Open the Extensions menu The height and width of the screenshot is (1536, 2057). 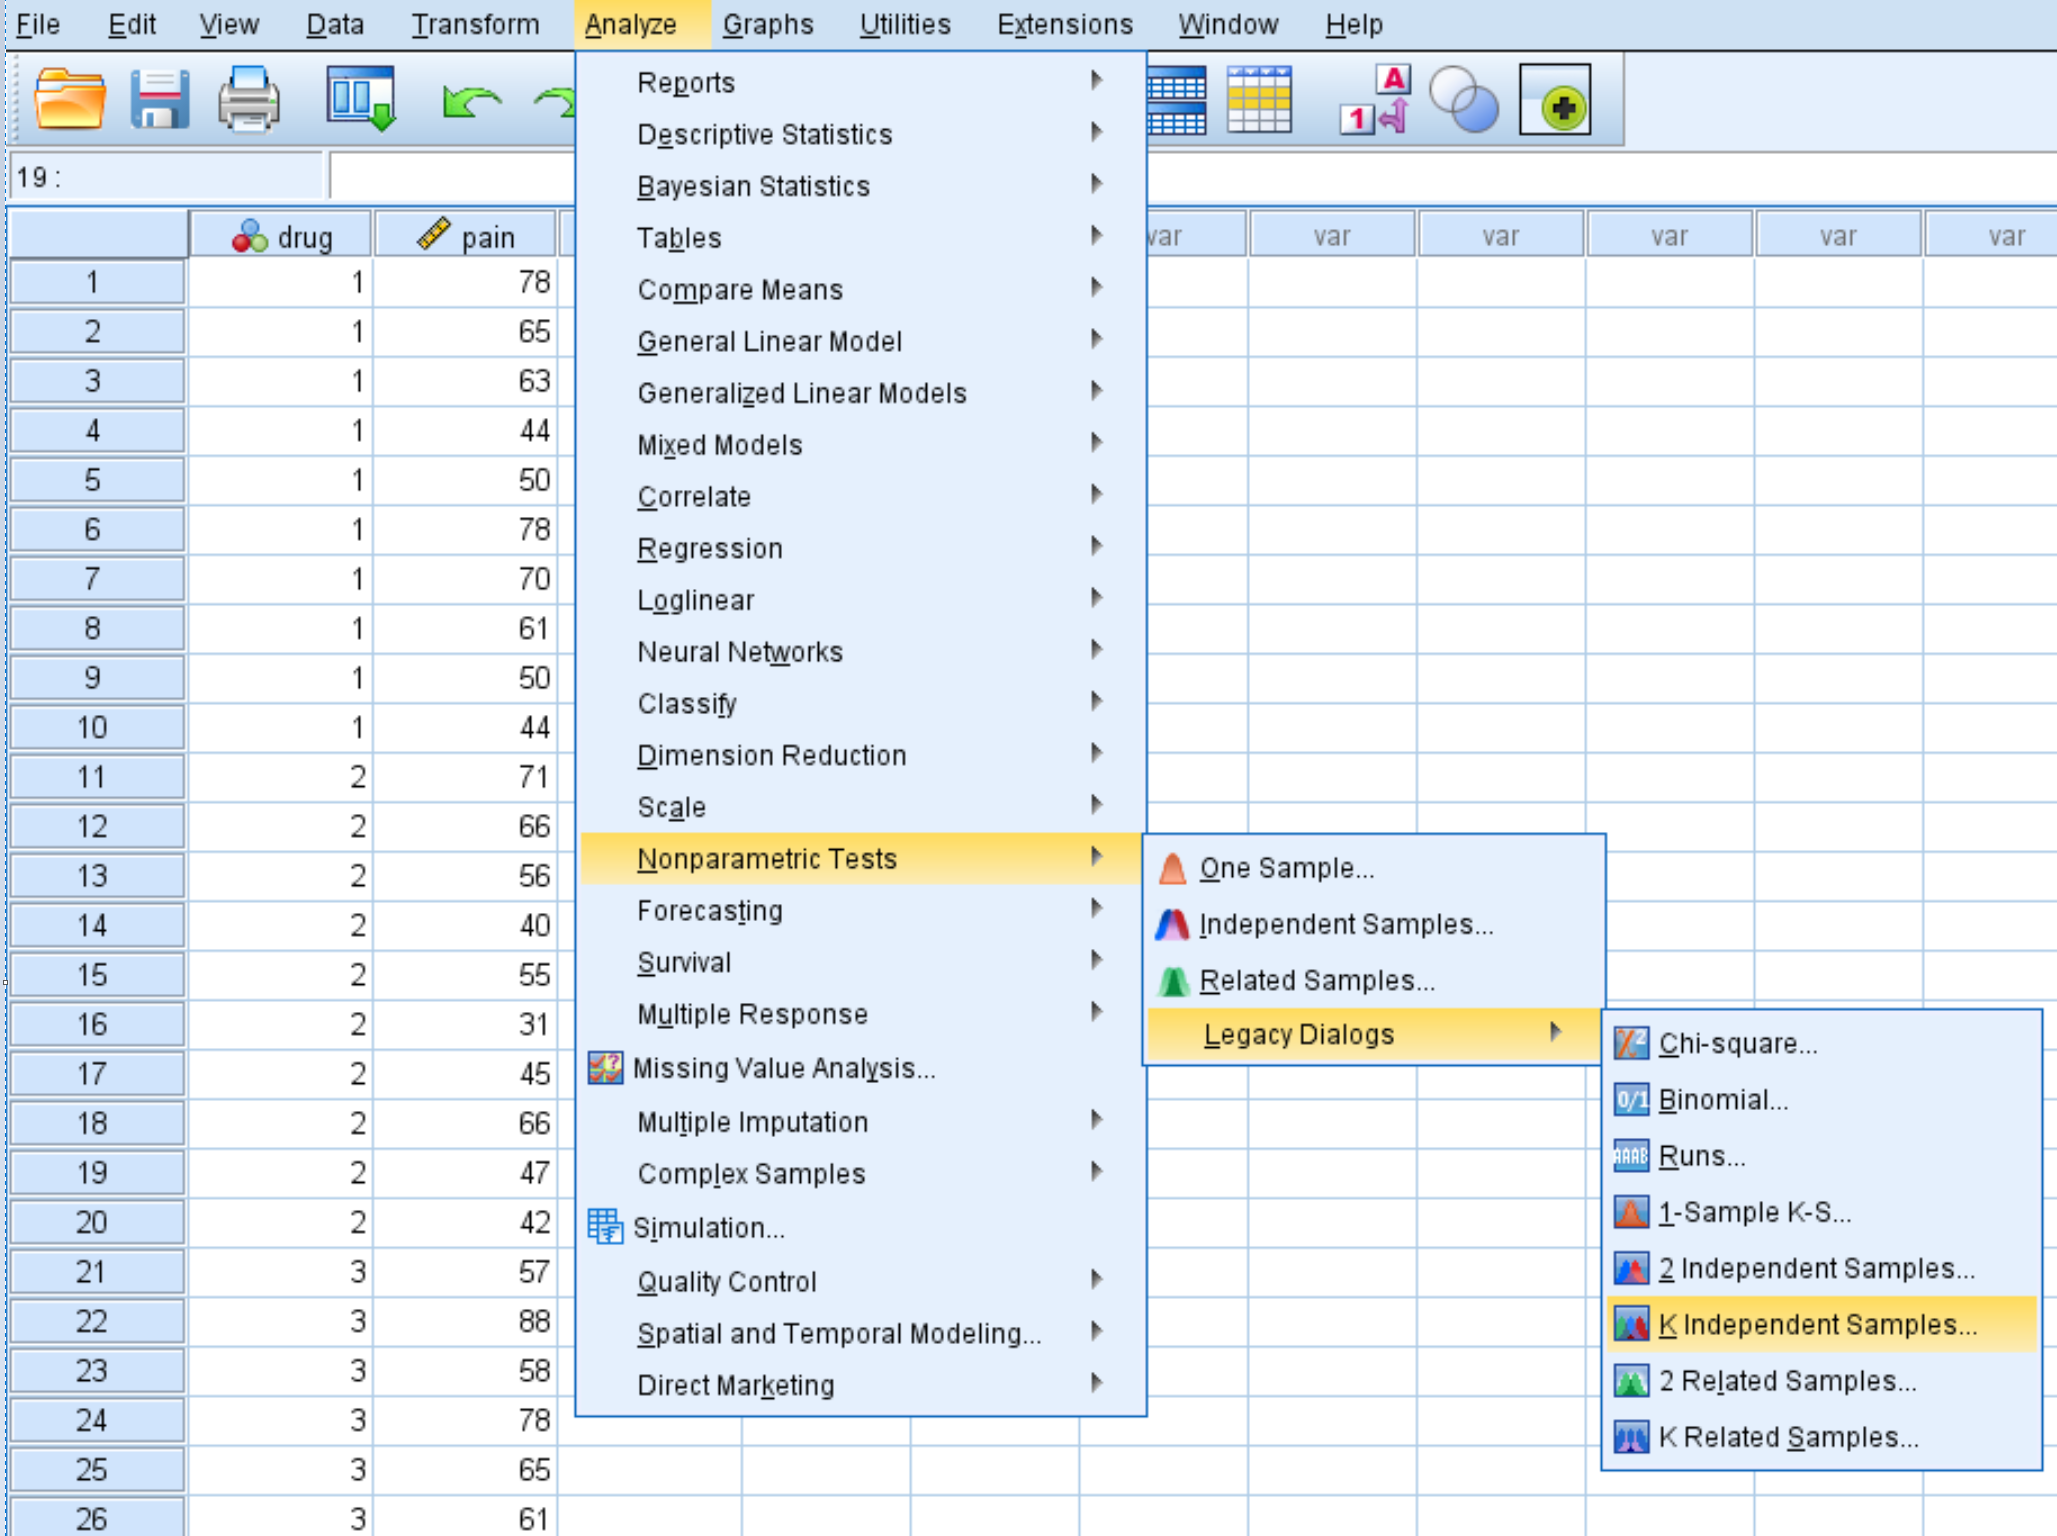[1065, 24]
